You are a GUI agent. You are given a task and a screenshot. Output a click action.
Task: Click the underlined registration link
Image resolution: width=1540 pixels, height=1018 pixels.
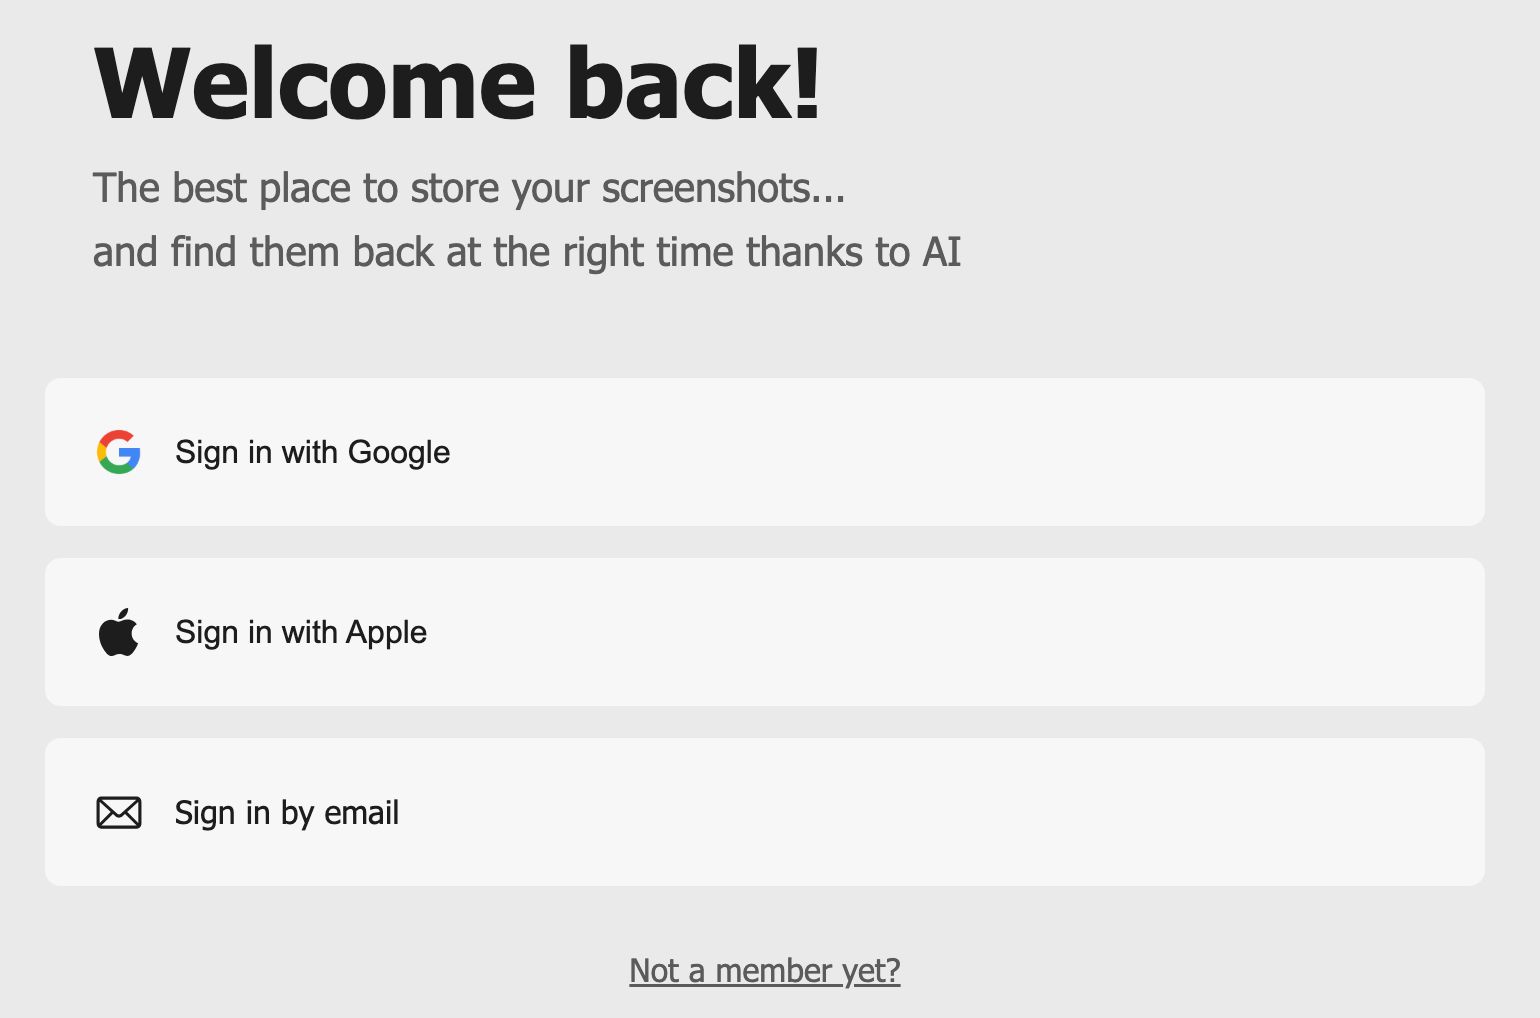pos(764,970)
